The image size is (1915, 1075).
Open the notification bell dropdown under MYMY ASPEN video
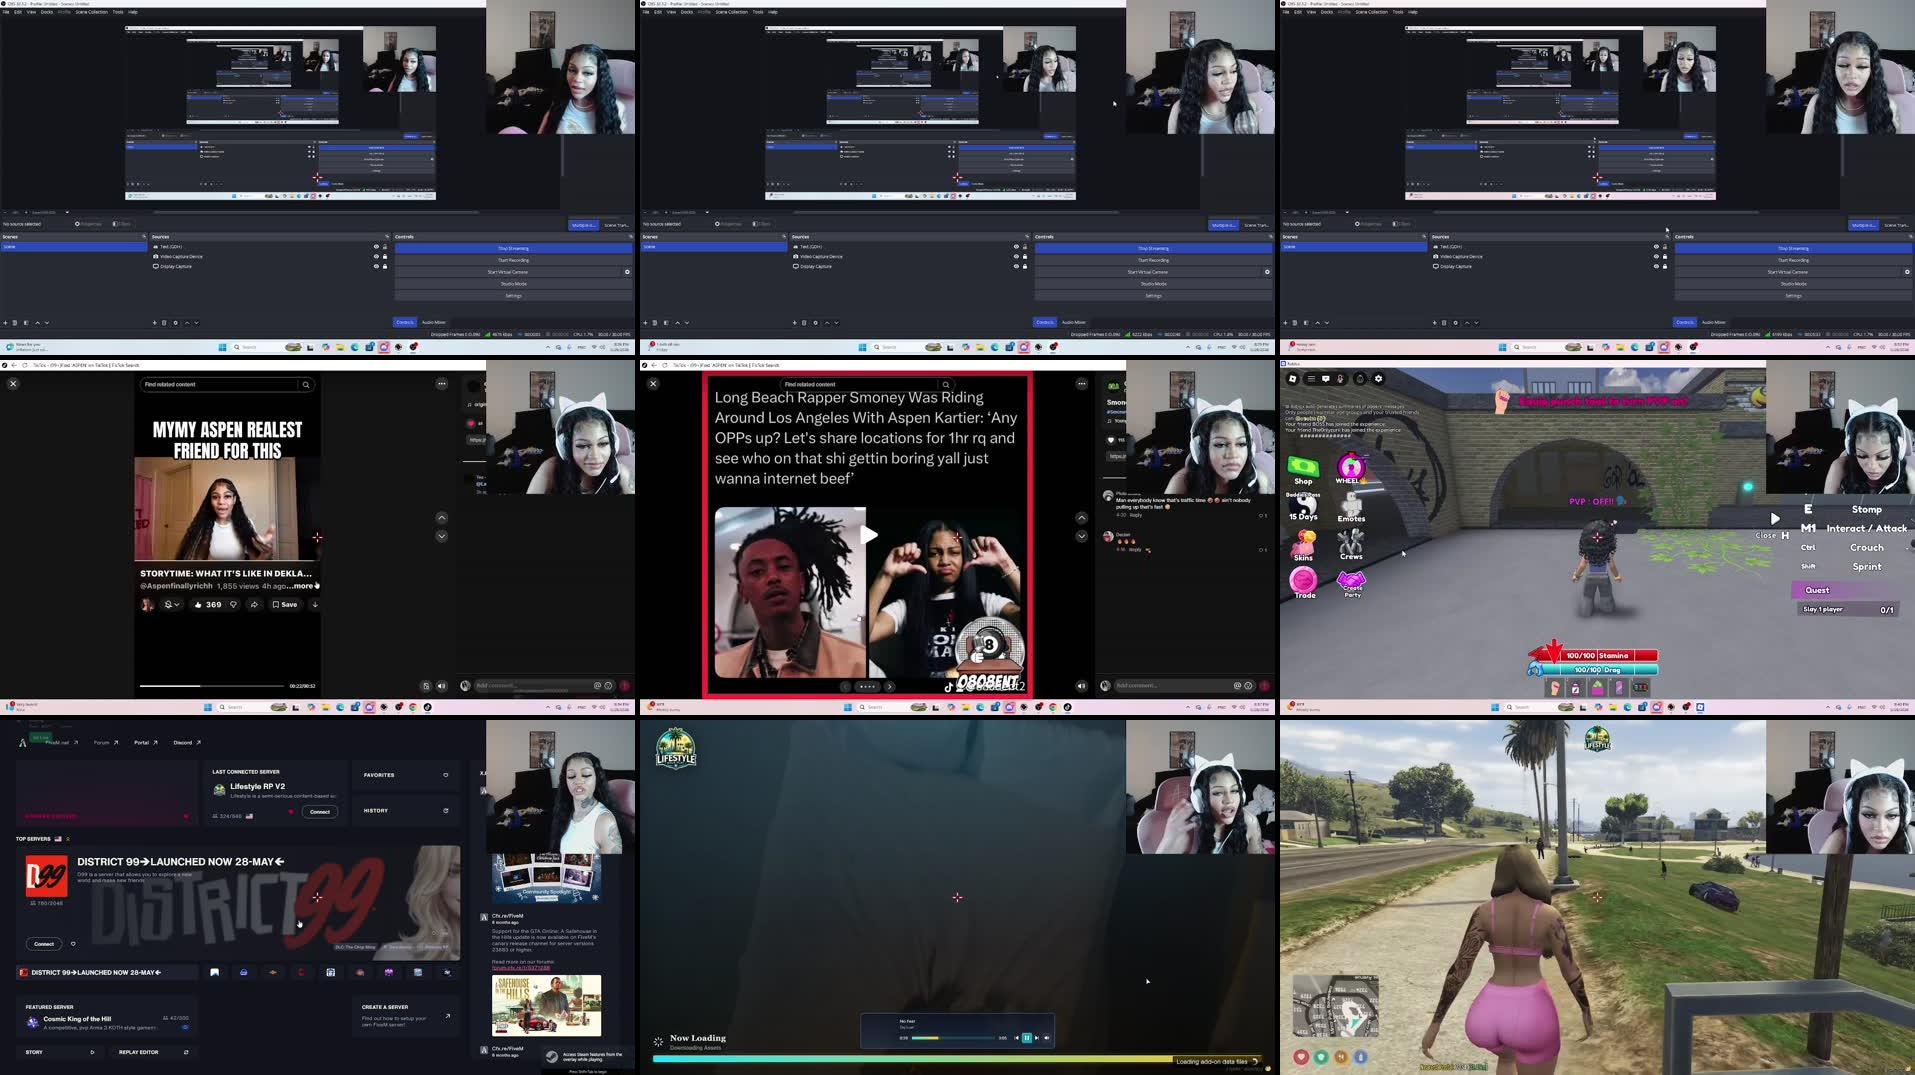171,605
